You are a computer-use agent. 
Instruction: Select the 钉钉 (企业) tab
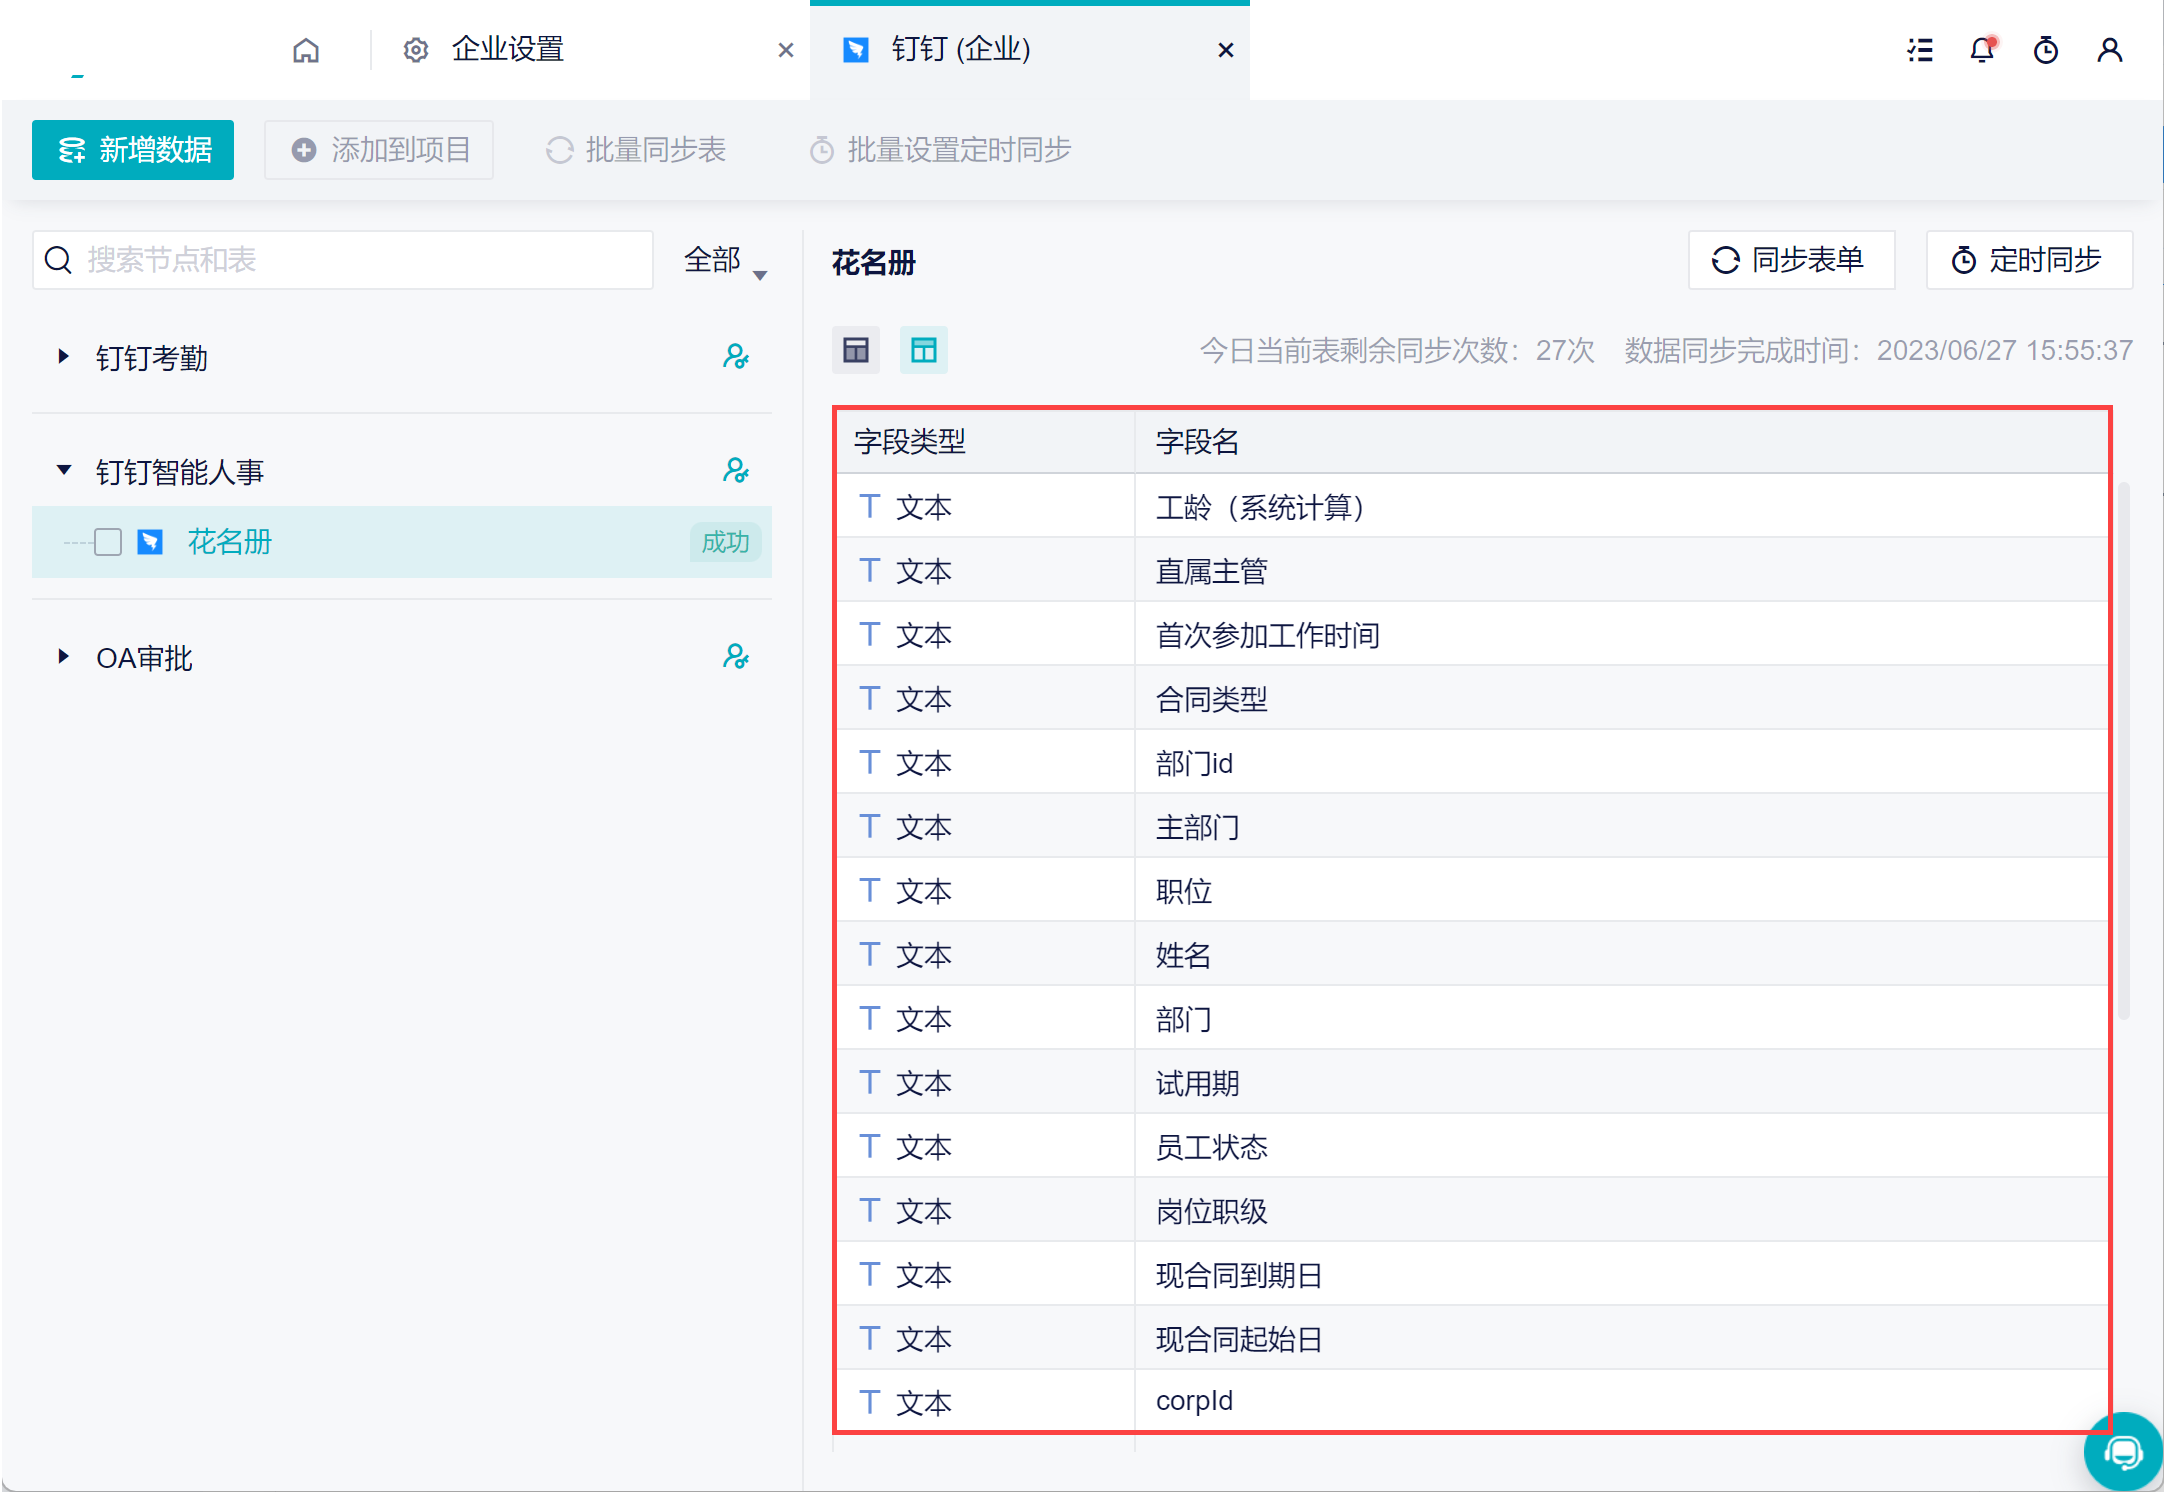(960, 50)
